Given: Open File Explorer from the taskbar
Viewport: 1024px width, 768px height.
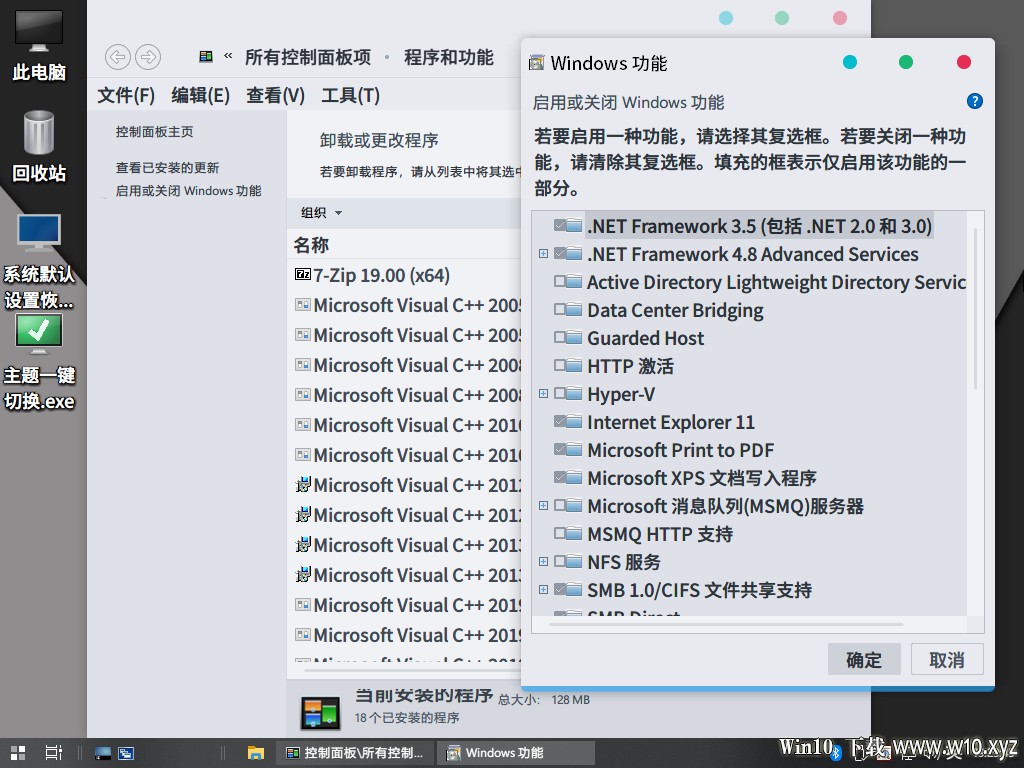Looking at the screenshot, I should [255, 753].
